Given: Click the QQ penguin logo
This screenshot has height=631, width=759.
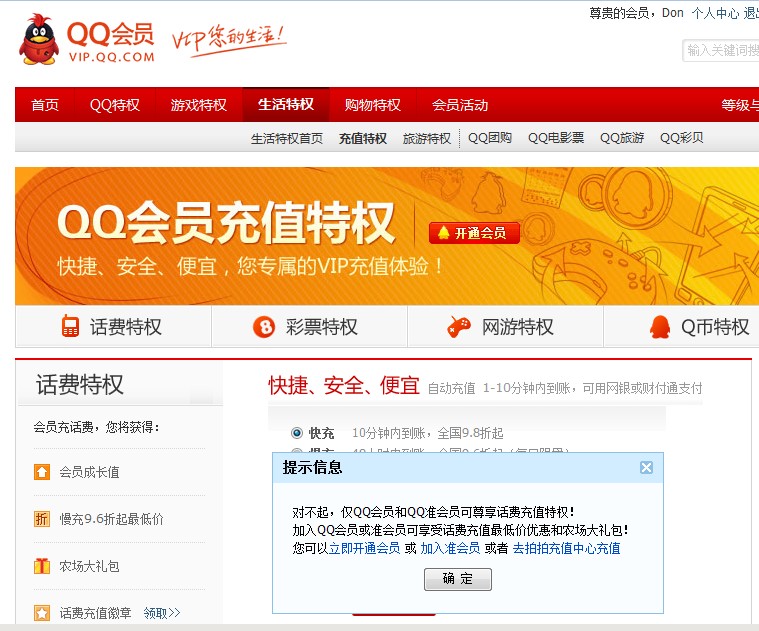Looking at the screenshot, I should [x=39, y=40].
